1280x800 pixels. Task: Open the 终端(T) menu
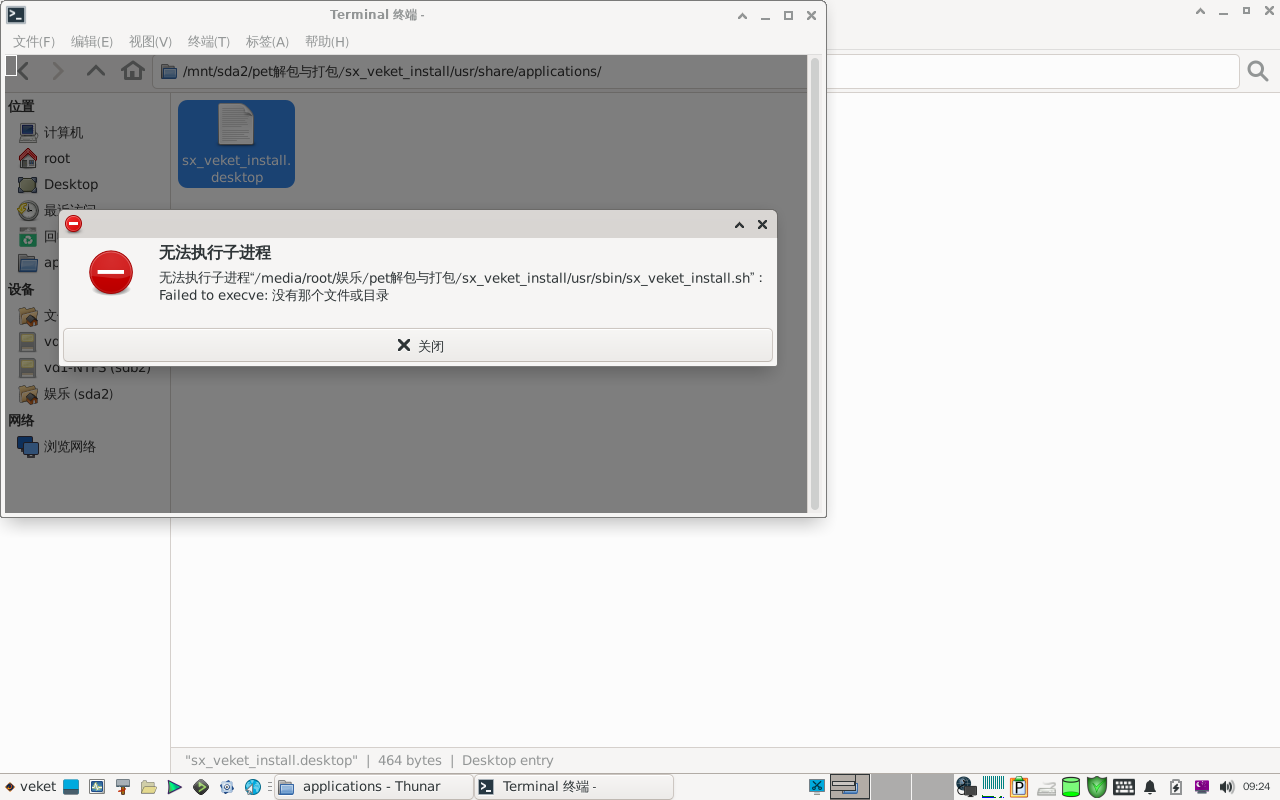click(x=209, y=41)
